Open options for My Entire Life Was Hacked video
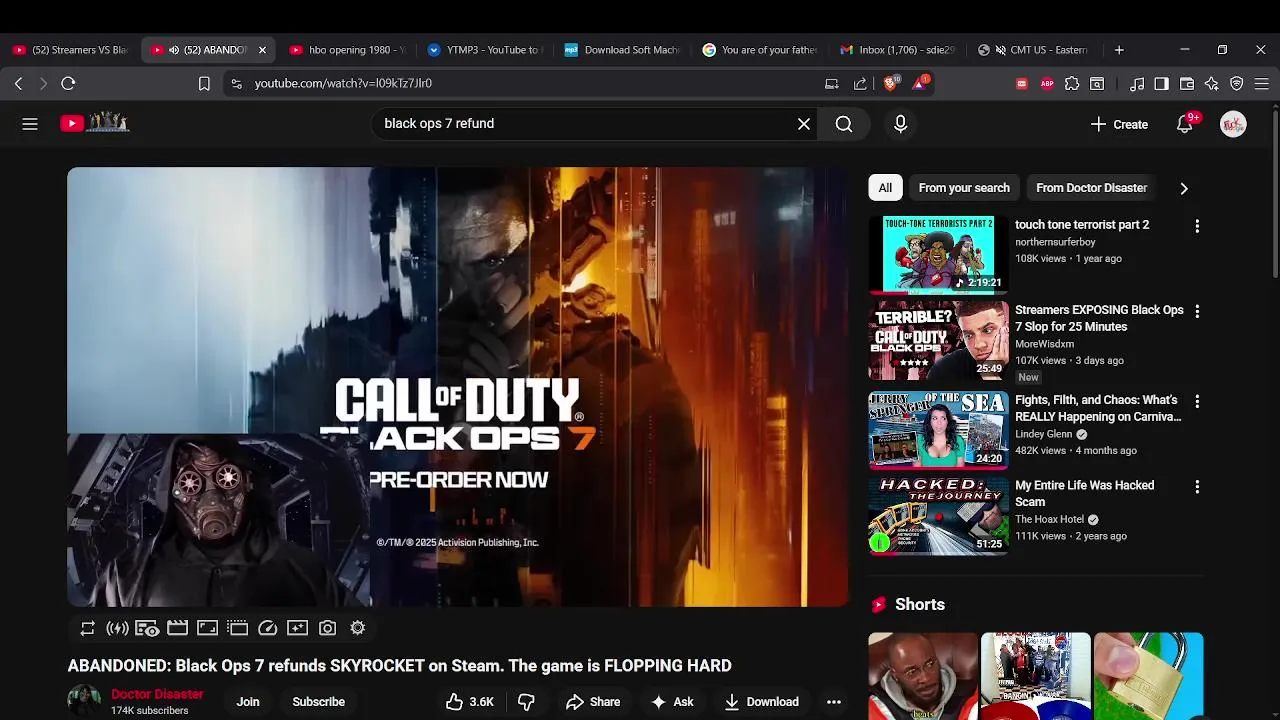 coord(1197,486)
